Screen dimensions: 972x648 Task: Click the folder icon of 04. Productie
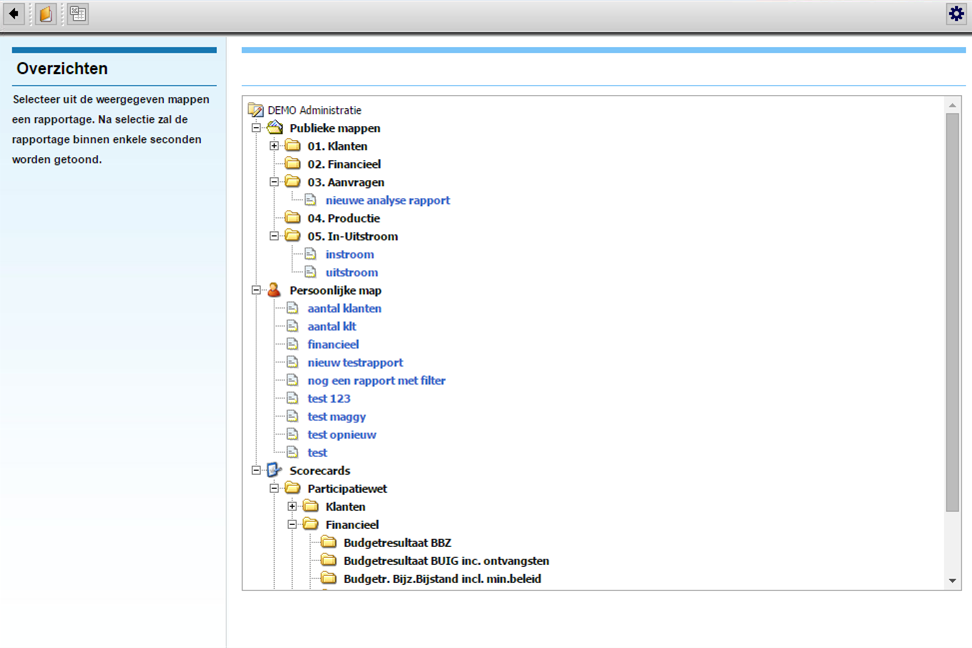pyautogui.click(x=292, y=218)
